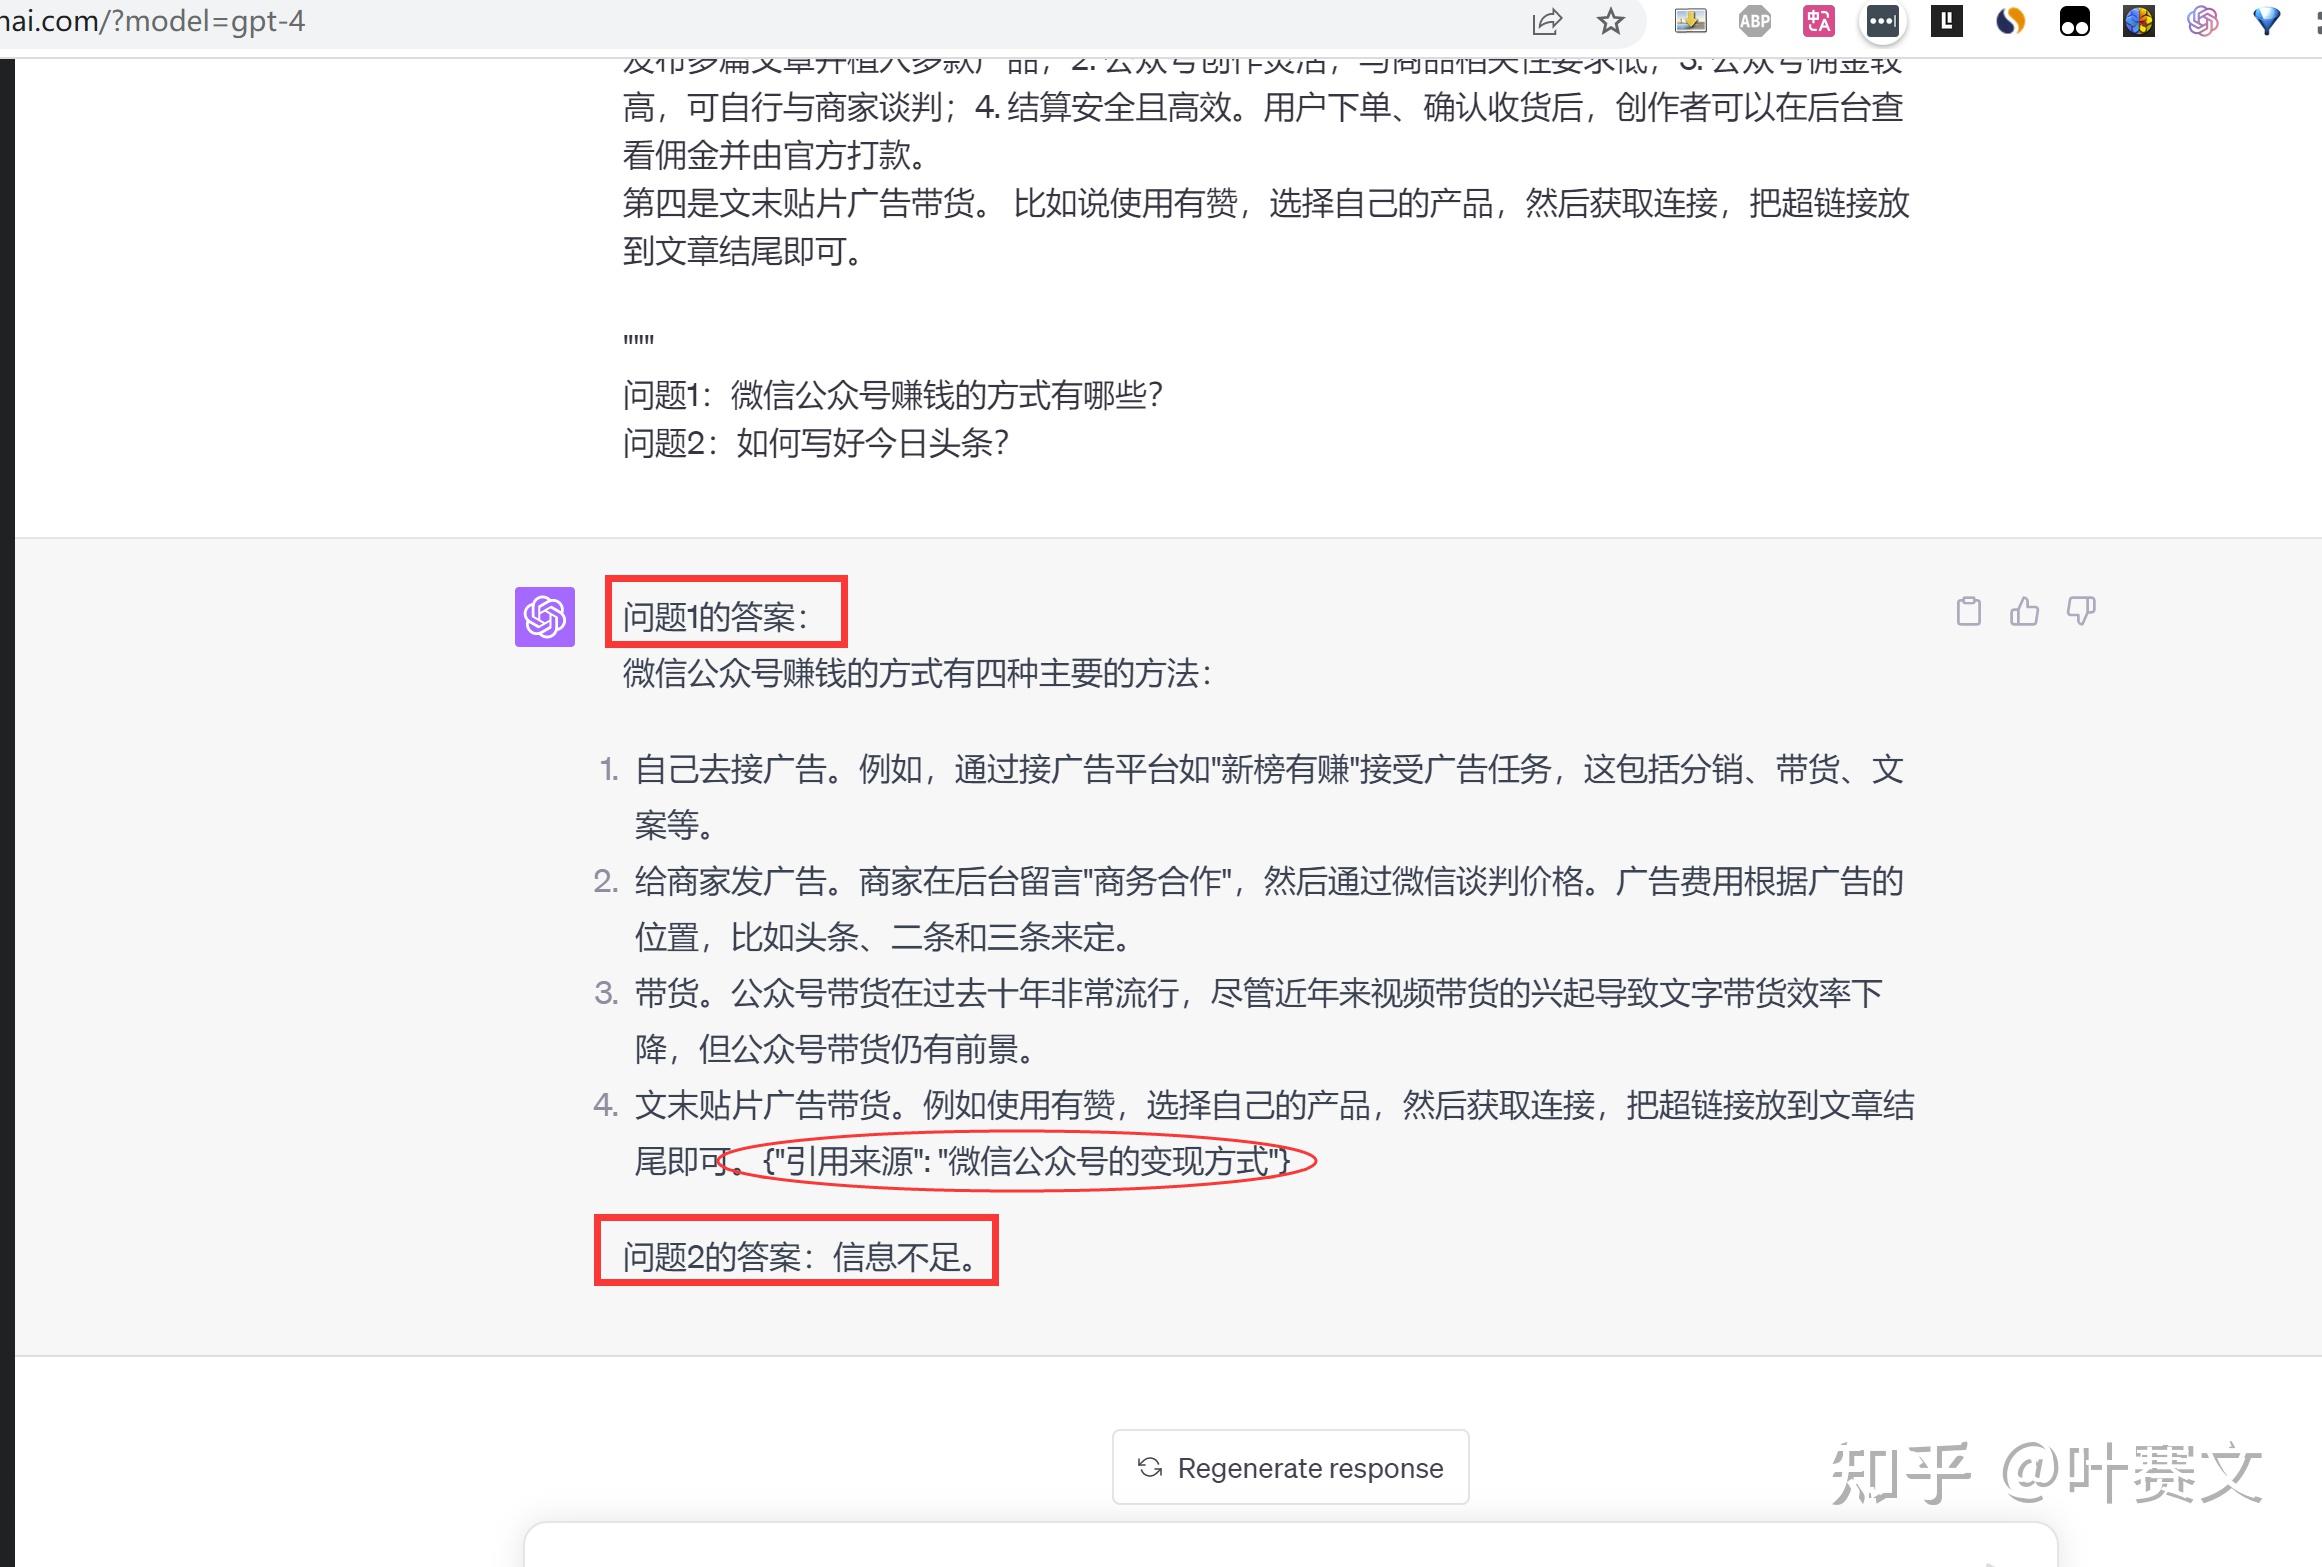Click the prompt line "问题1：微信公众号赚钱的方式有哪些？"
Viewport: 2322px width, 1567px height.
(893, 395)
